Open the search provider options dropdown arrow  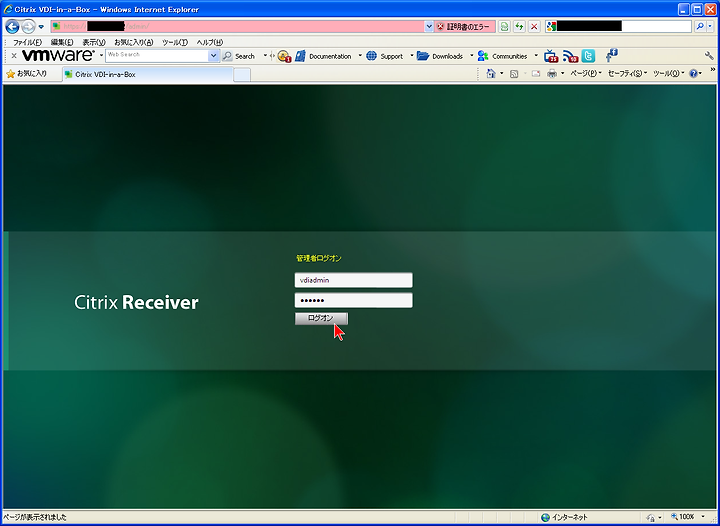click(710, 27)
